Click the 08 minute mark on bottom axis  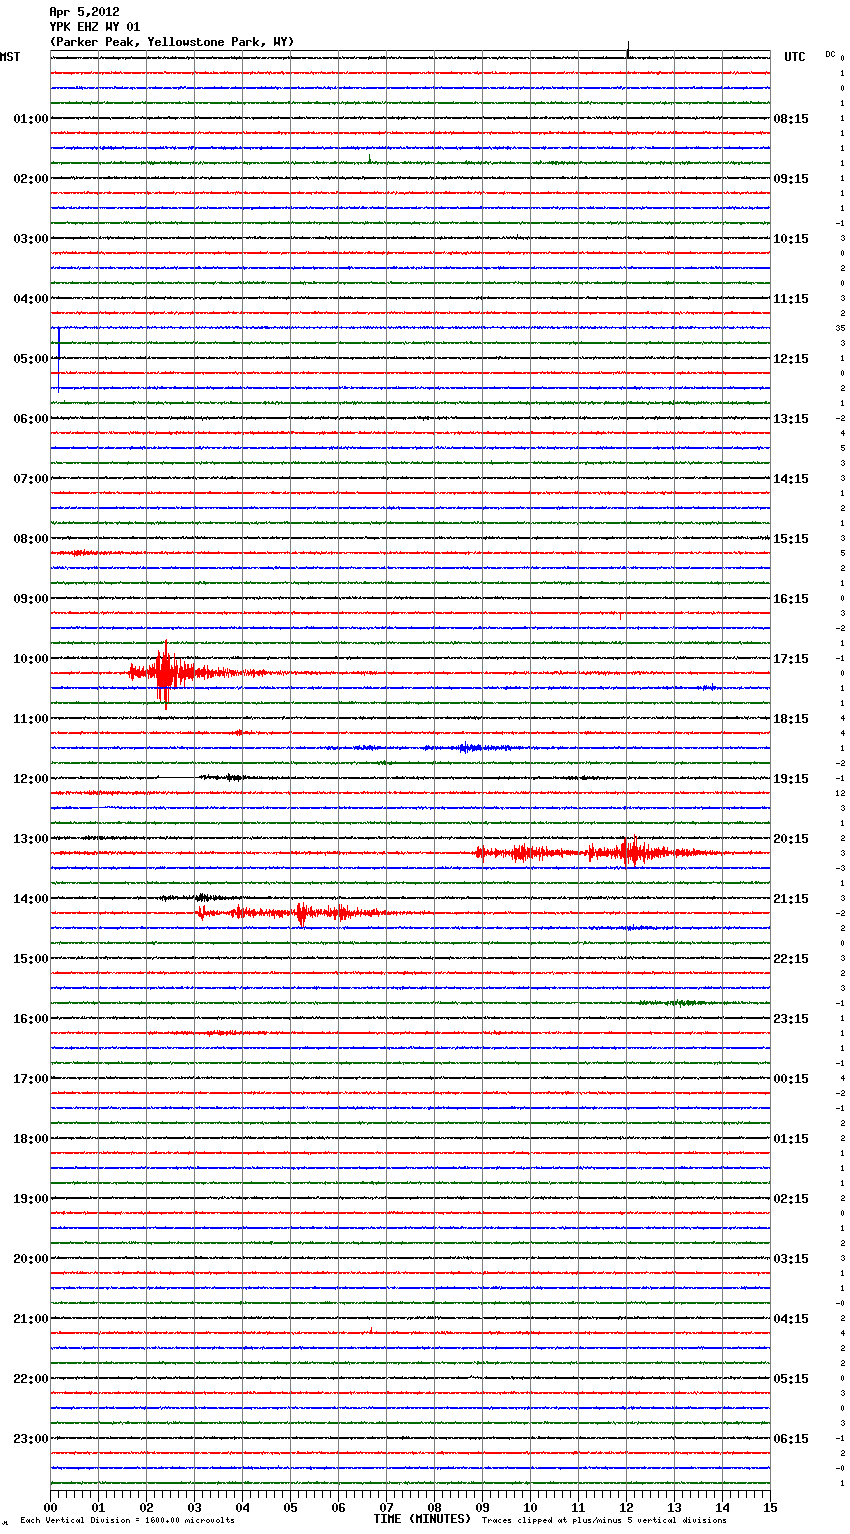(x=434, y=1507)
